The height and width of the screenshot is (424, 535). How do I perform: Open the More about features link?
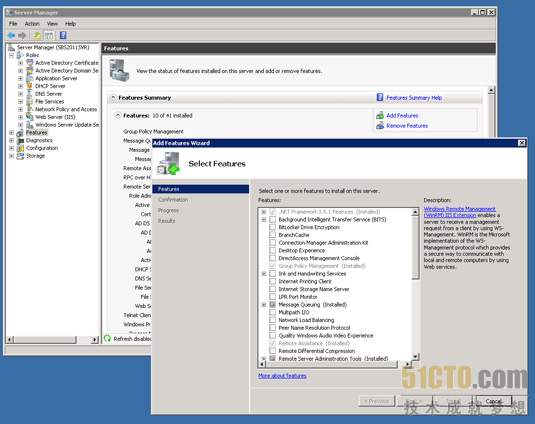(x=282, y=376)
